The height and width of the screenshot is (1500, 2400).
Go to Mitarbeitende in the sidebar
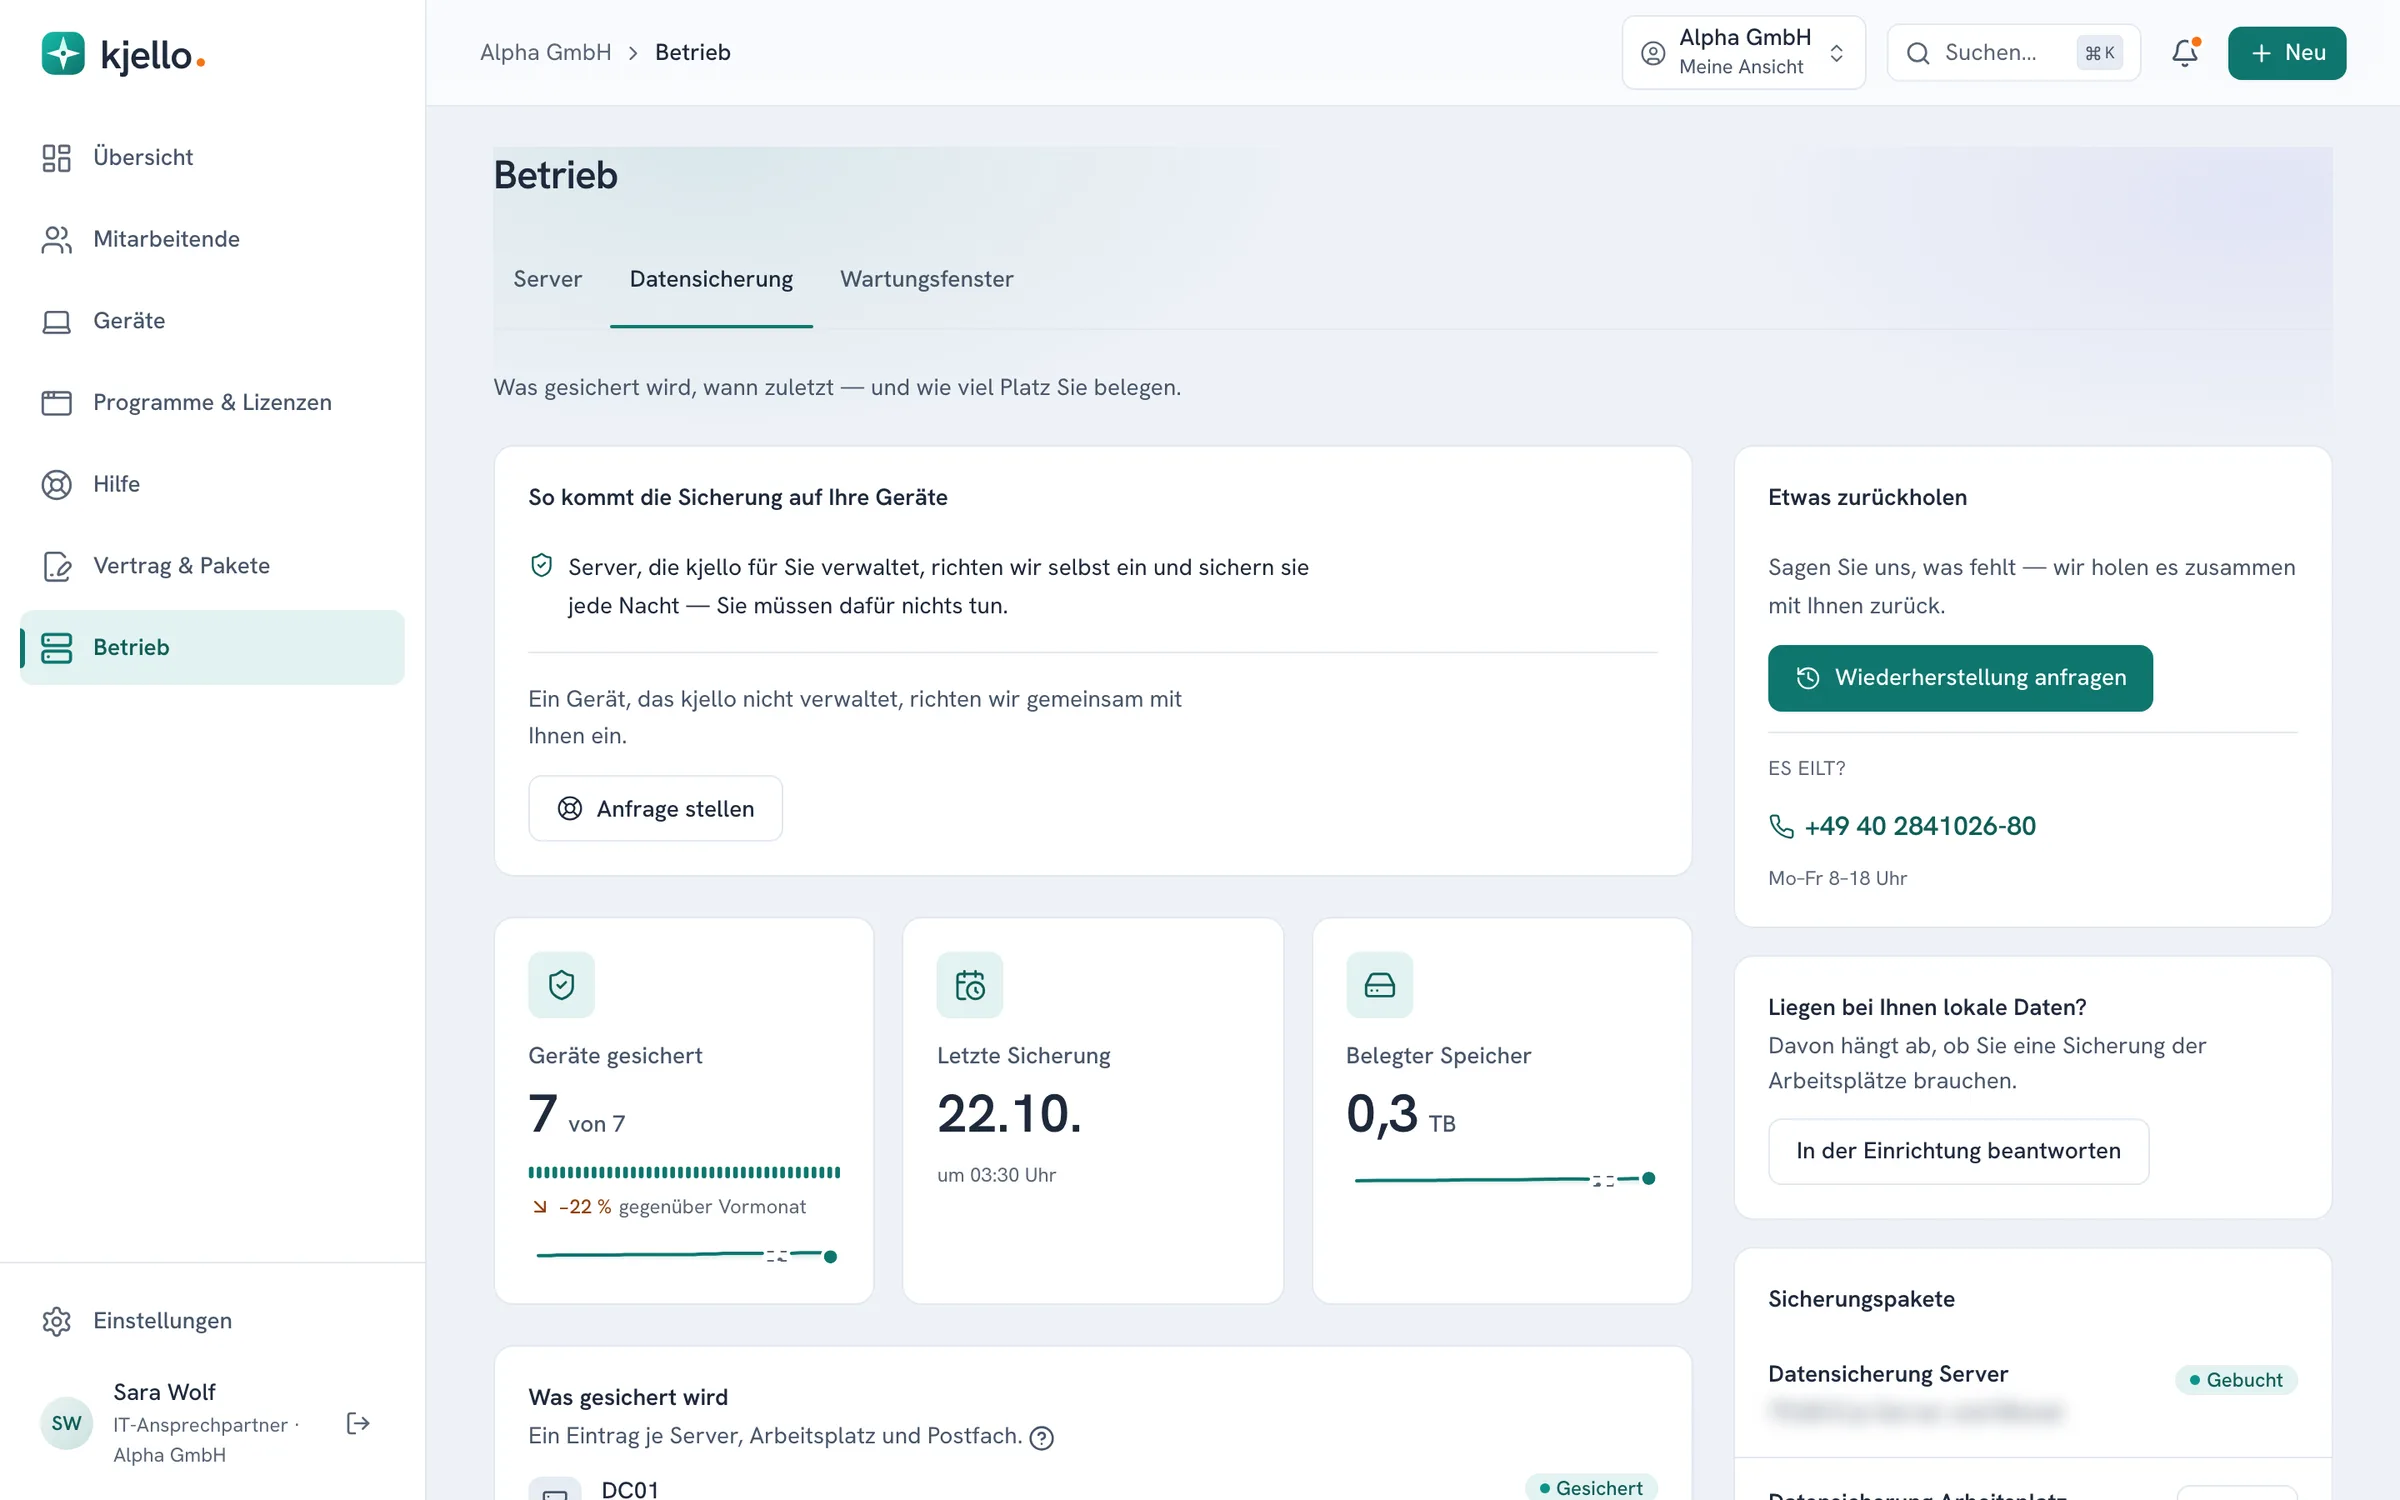coord(212,239)
